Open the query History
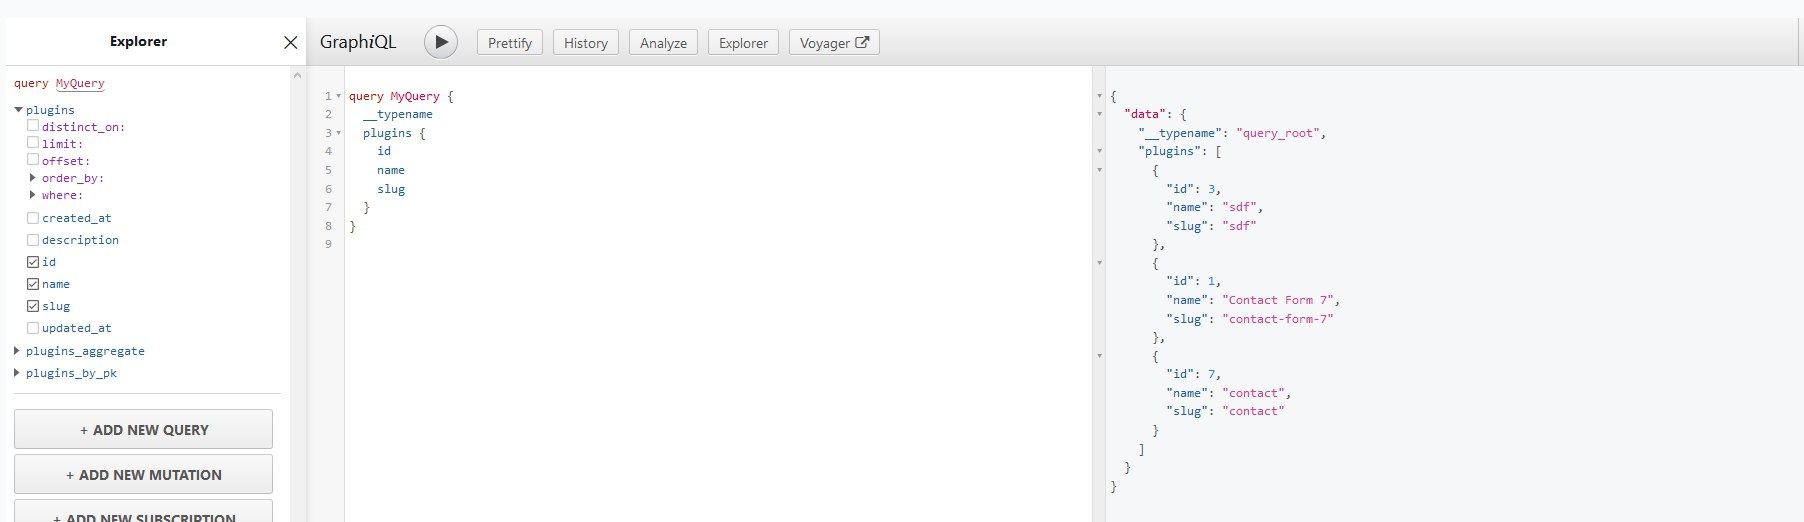 (586, 43)
